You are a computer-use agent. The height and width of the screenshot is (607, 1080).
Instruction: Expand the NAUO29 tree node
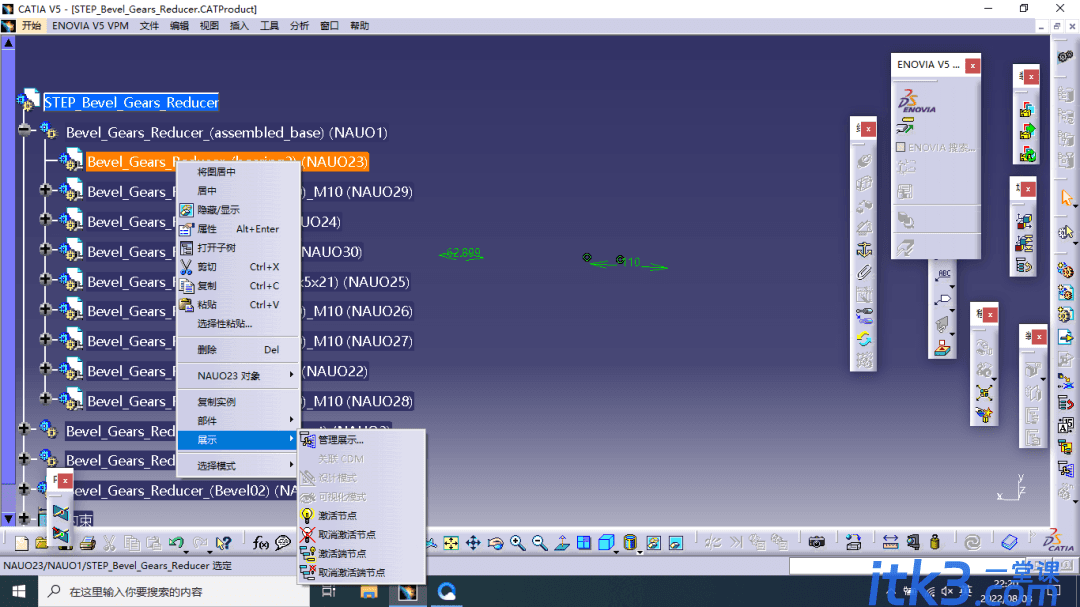coord(46,189)
